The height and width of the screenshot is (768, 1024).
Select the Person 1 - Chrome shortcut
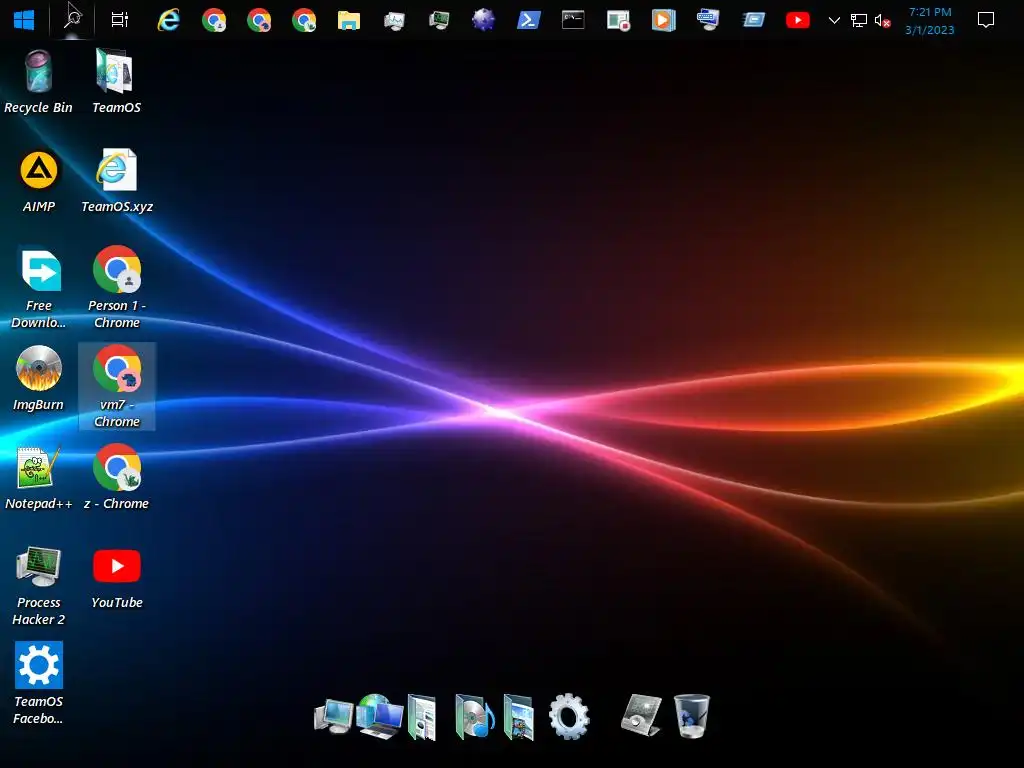tap(117, 288)
